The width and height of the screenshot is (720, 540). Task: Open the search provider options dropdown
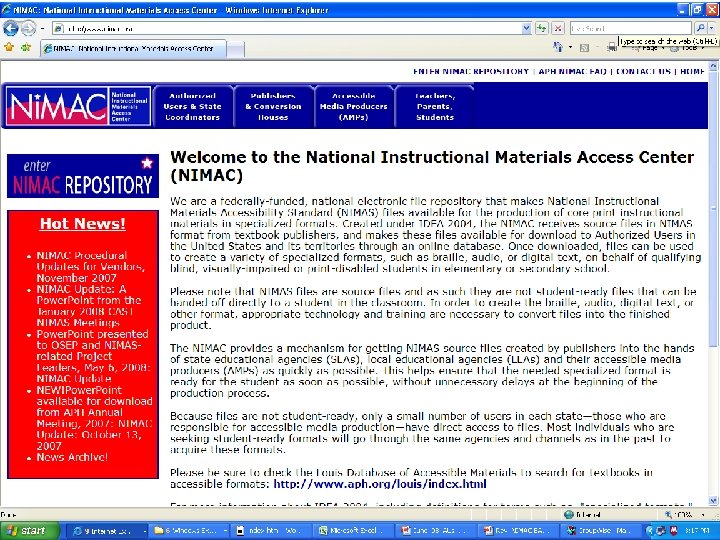tap(712, 28)
